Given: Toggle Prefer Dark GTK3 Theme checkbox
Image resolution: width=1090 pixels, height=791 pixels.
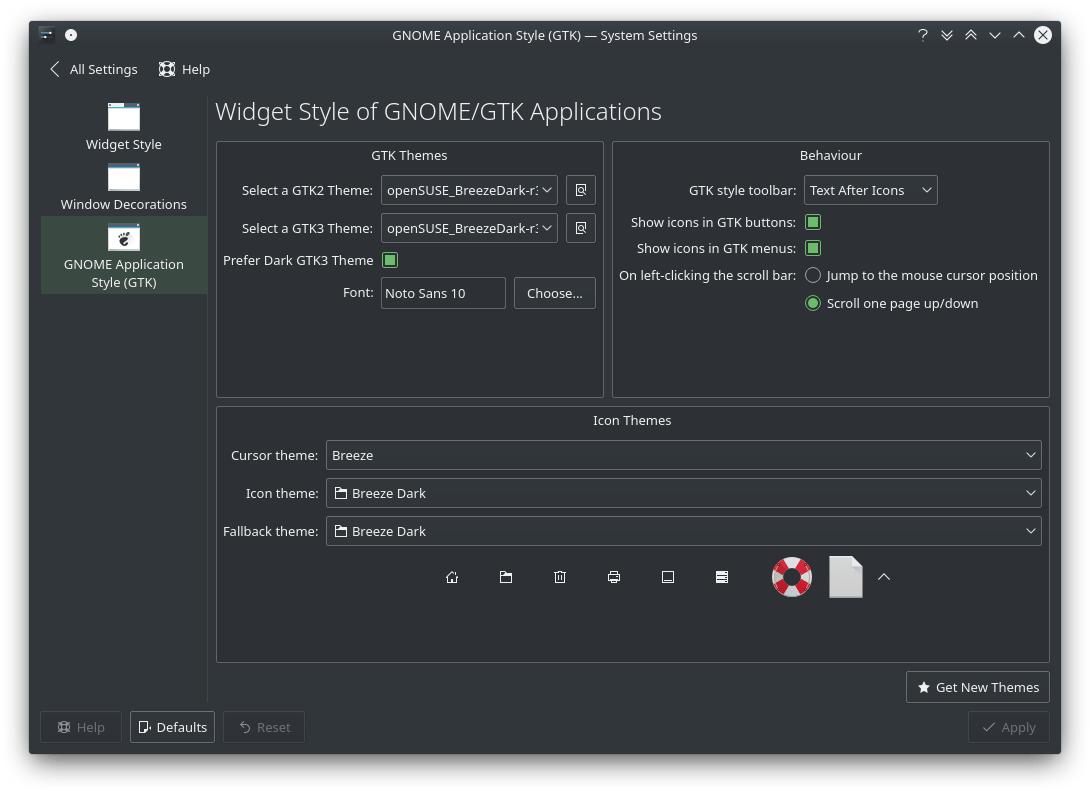Looking at the screenshot, I should click(390, 260).
